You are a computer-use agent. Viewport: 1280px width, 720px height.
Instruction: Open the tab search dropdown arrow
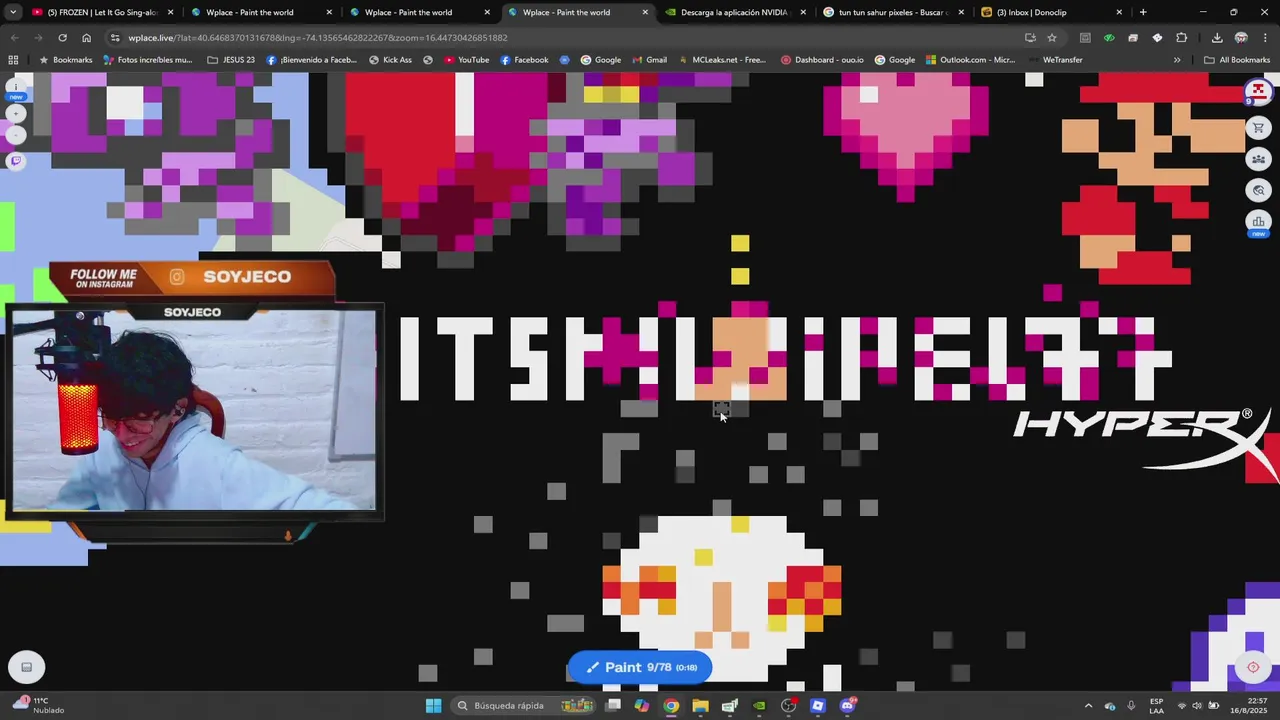[13, 12]
